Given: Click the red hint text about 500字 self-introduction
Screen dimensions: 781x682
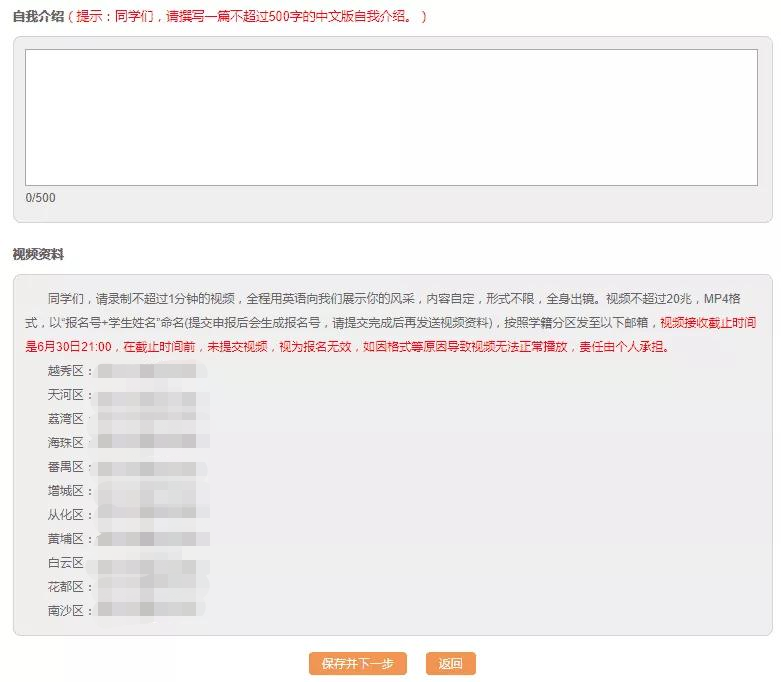Looking at the screenshot, I should pos(247,16).
